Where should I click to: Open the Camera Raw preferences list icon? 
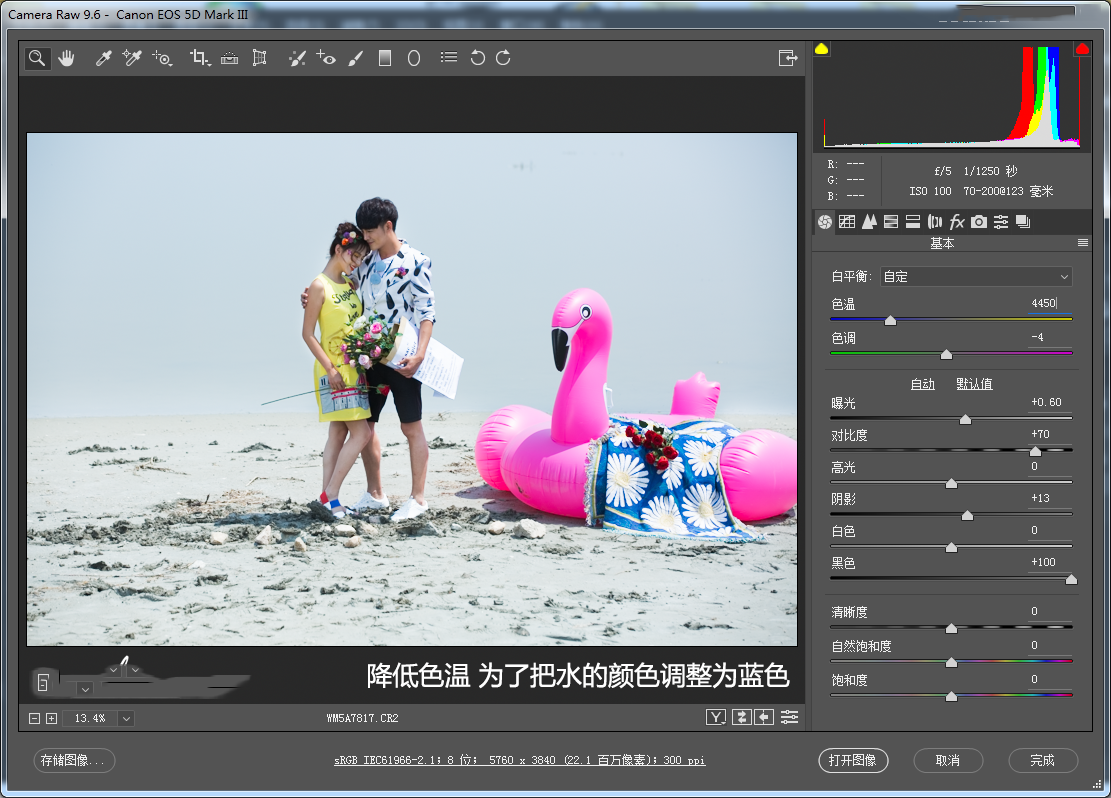tap(449, 57)
